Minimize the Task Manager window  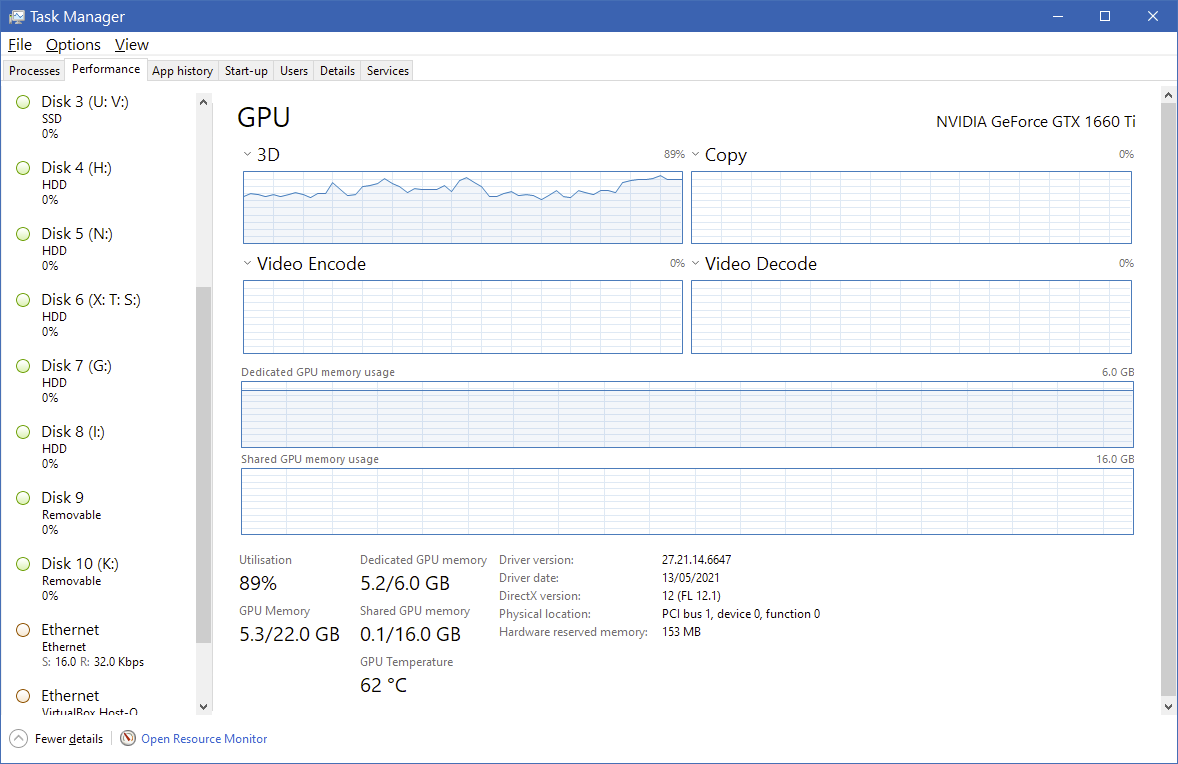point(1058,16)
